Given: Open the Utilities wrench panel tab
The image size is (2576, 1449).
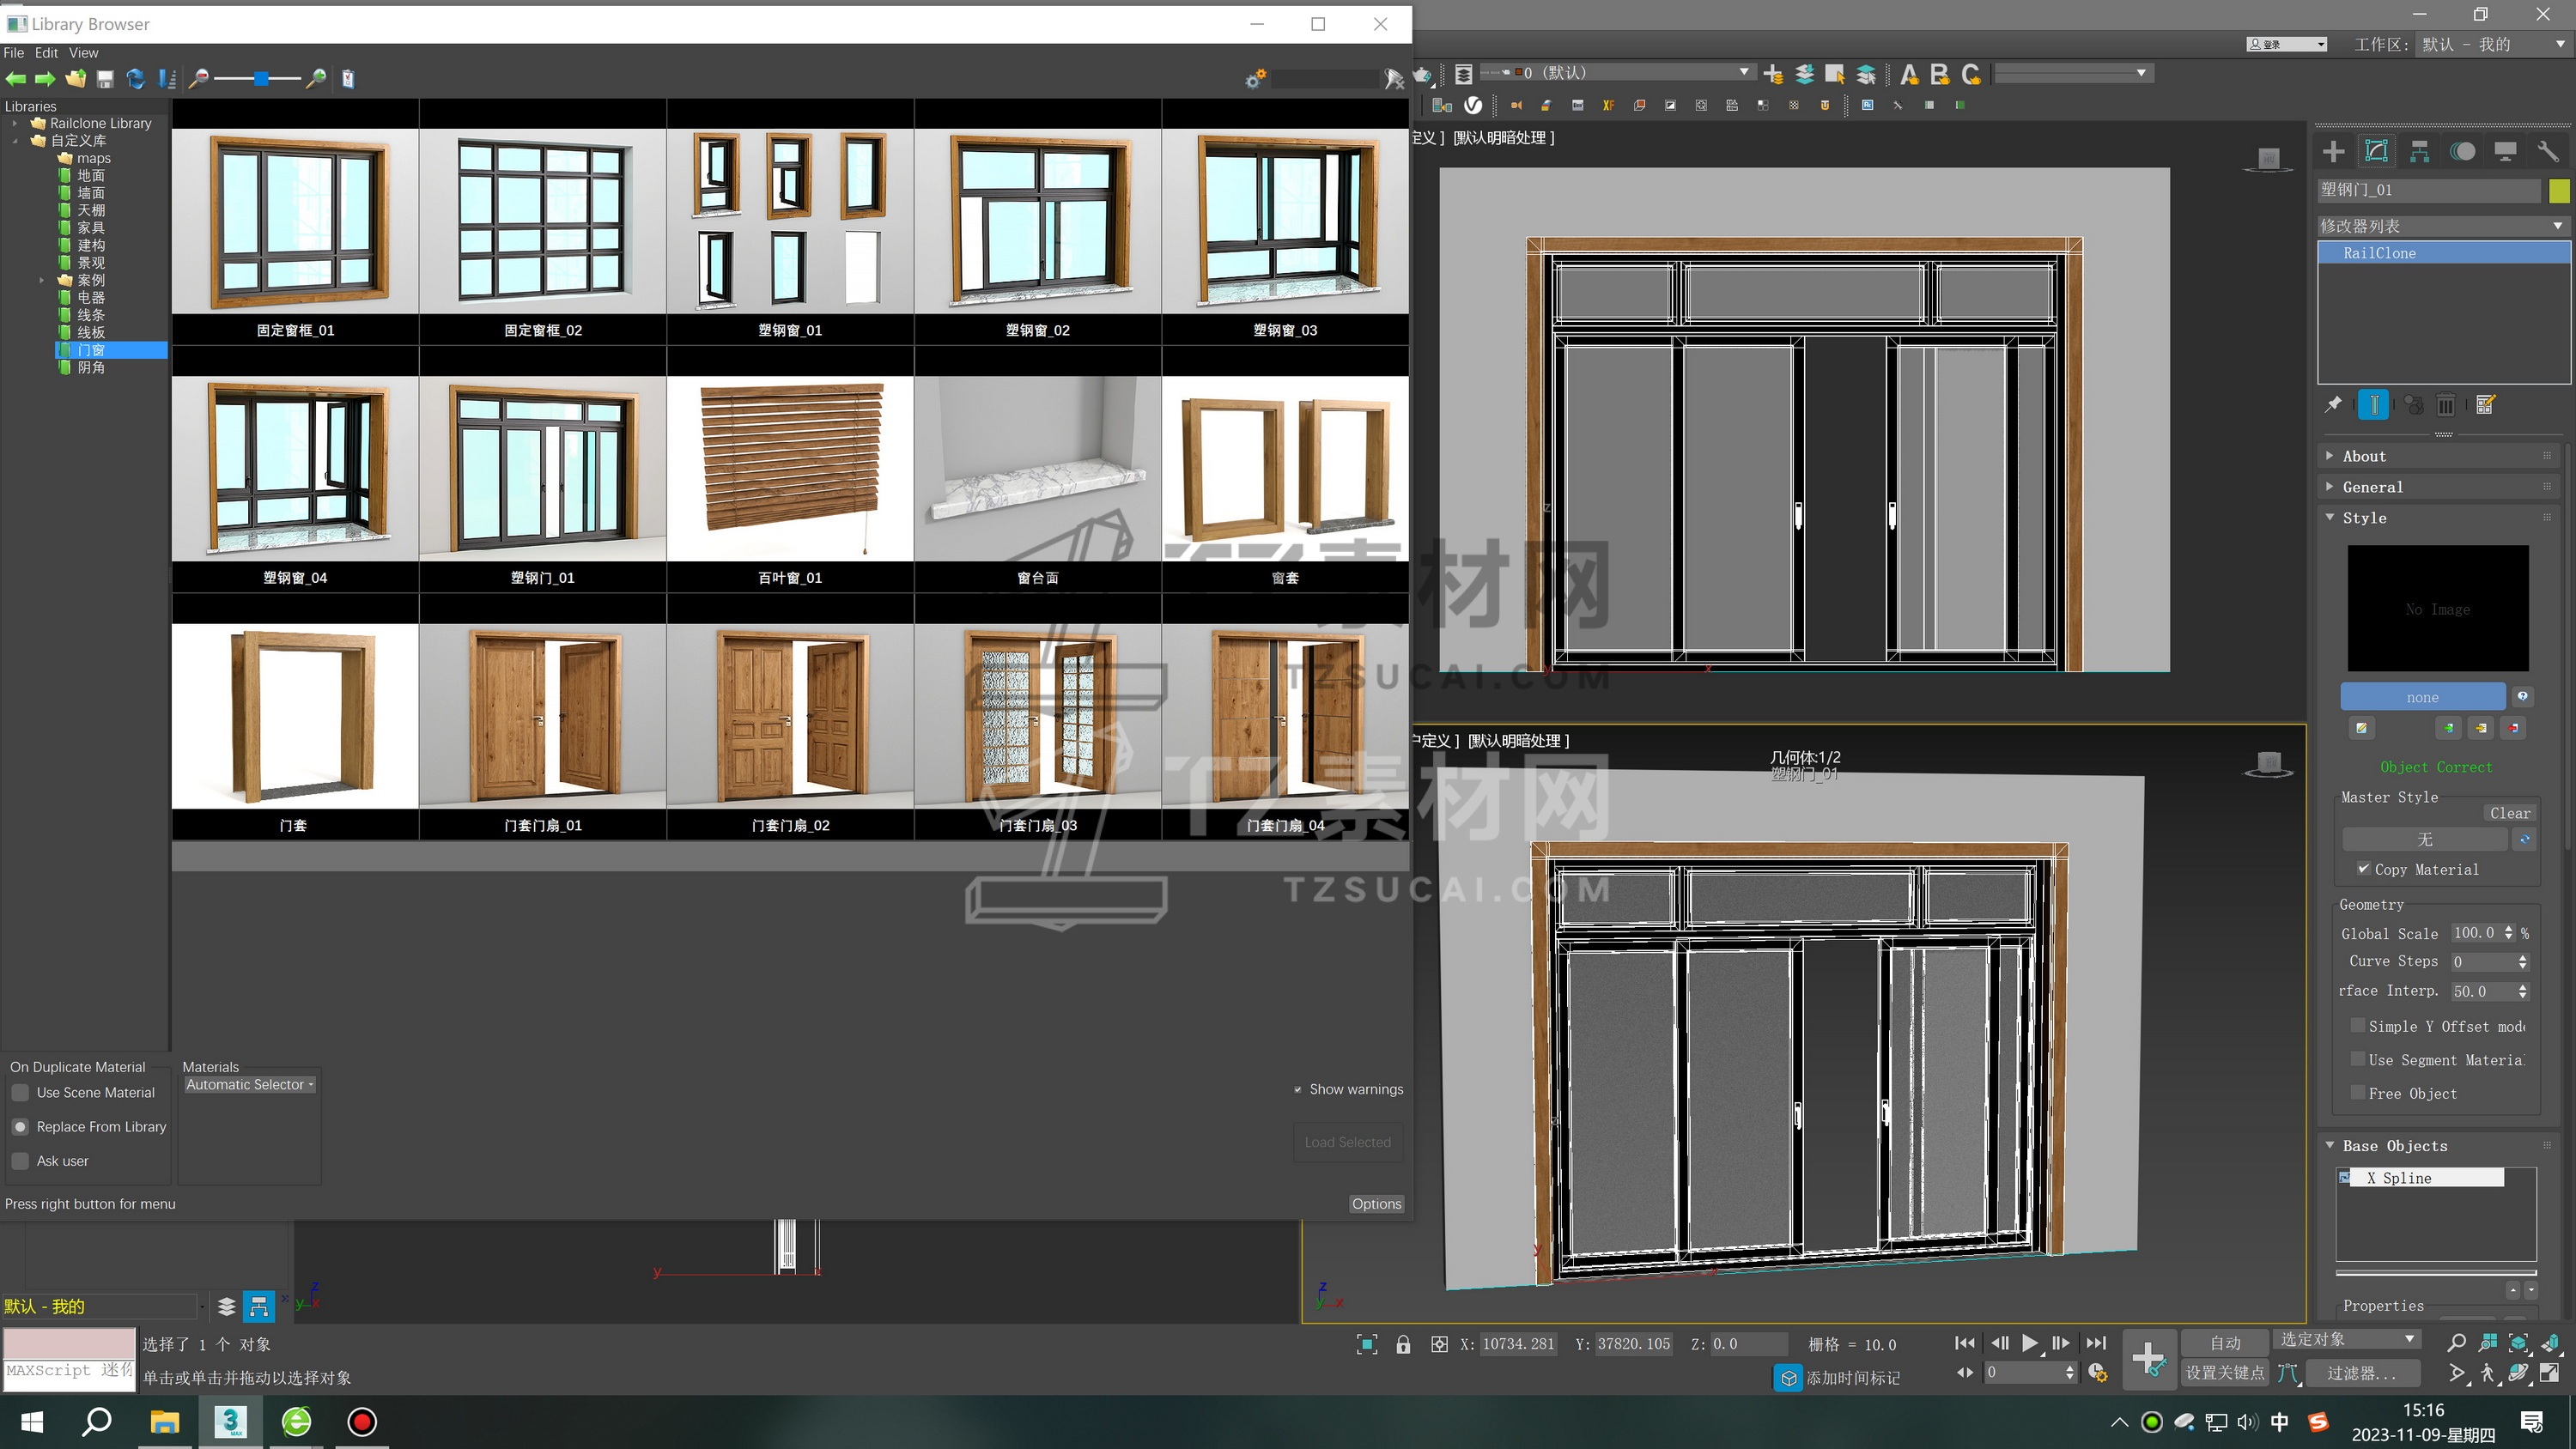Looking at the screenshot, I should (2547, 152).
